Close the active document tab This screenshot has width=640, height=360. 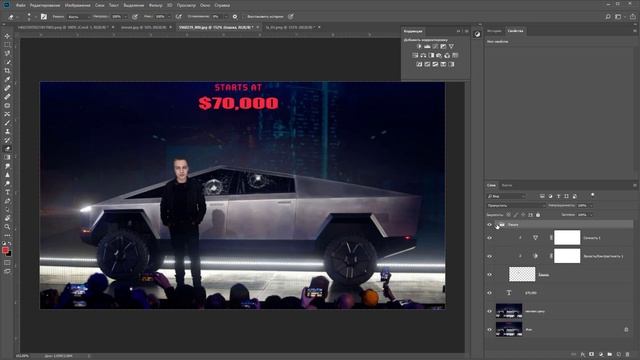[258, 27]
